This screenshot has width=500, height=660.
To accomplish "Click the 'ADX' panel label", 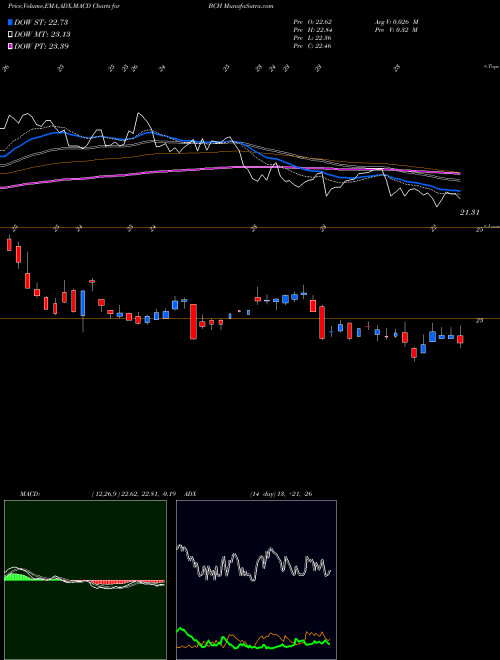I will click(191, 494).
